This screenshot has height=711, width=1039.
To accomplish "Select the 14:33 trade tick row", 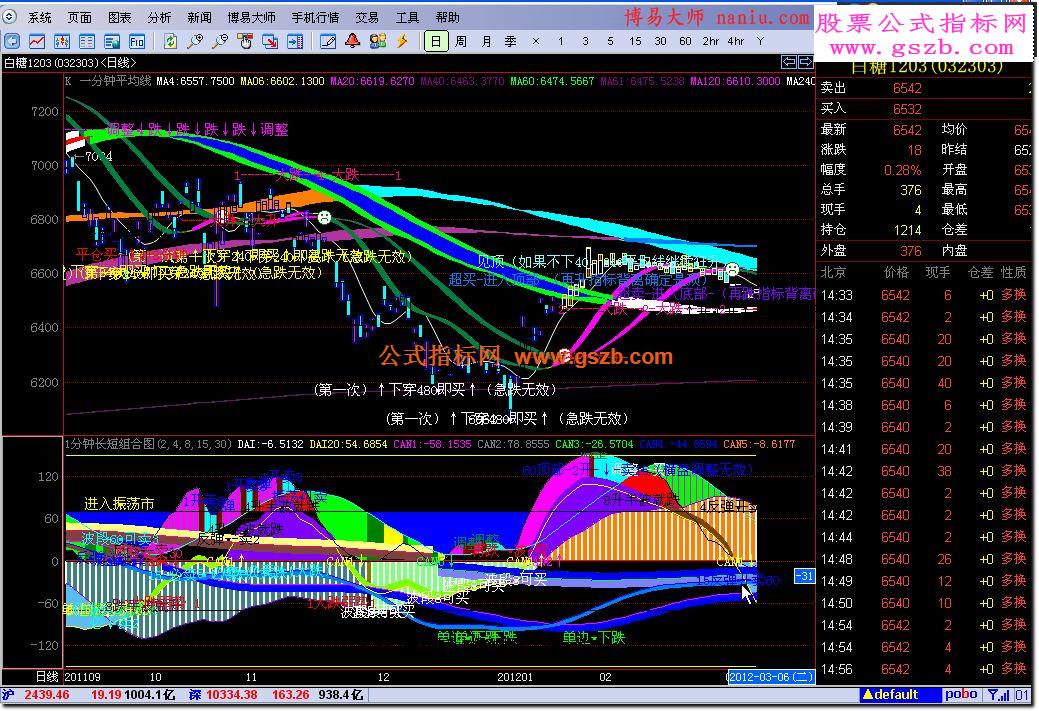I will (924, 295).
